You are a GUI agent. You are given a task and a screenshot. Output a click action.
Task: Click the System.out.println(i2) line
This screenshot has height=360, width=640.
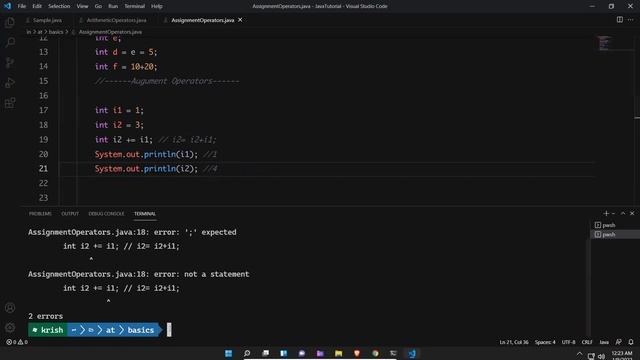(146, 169)
